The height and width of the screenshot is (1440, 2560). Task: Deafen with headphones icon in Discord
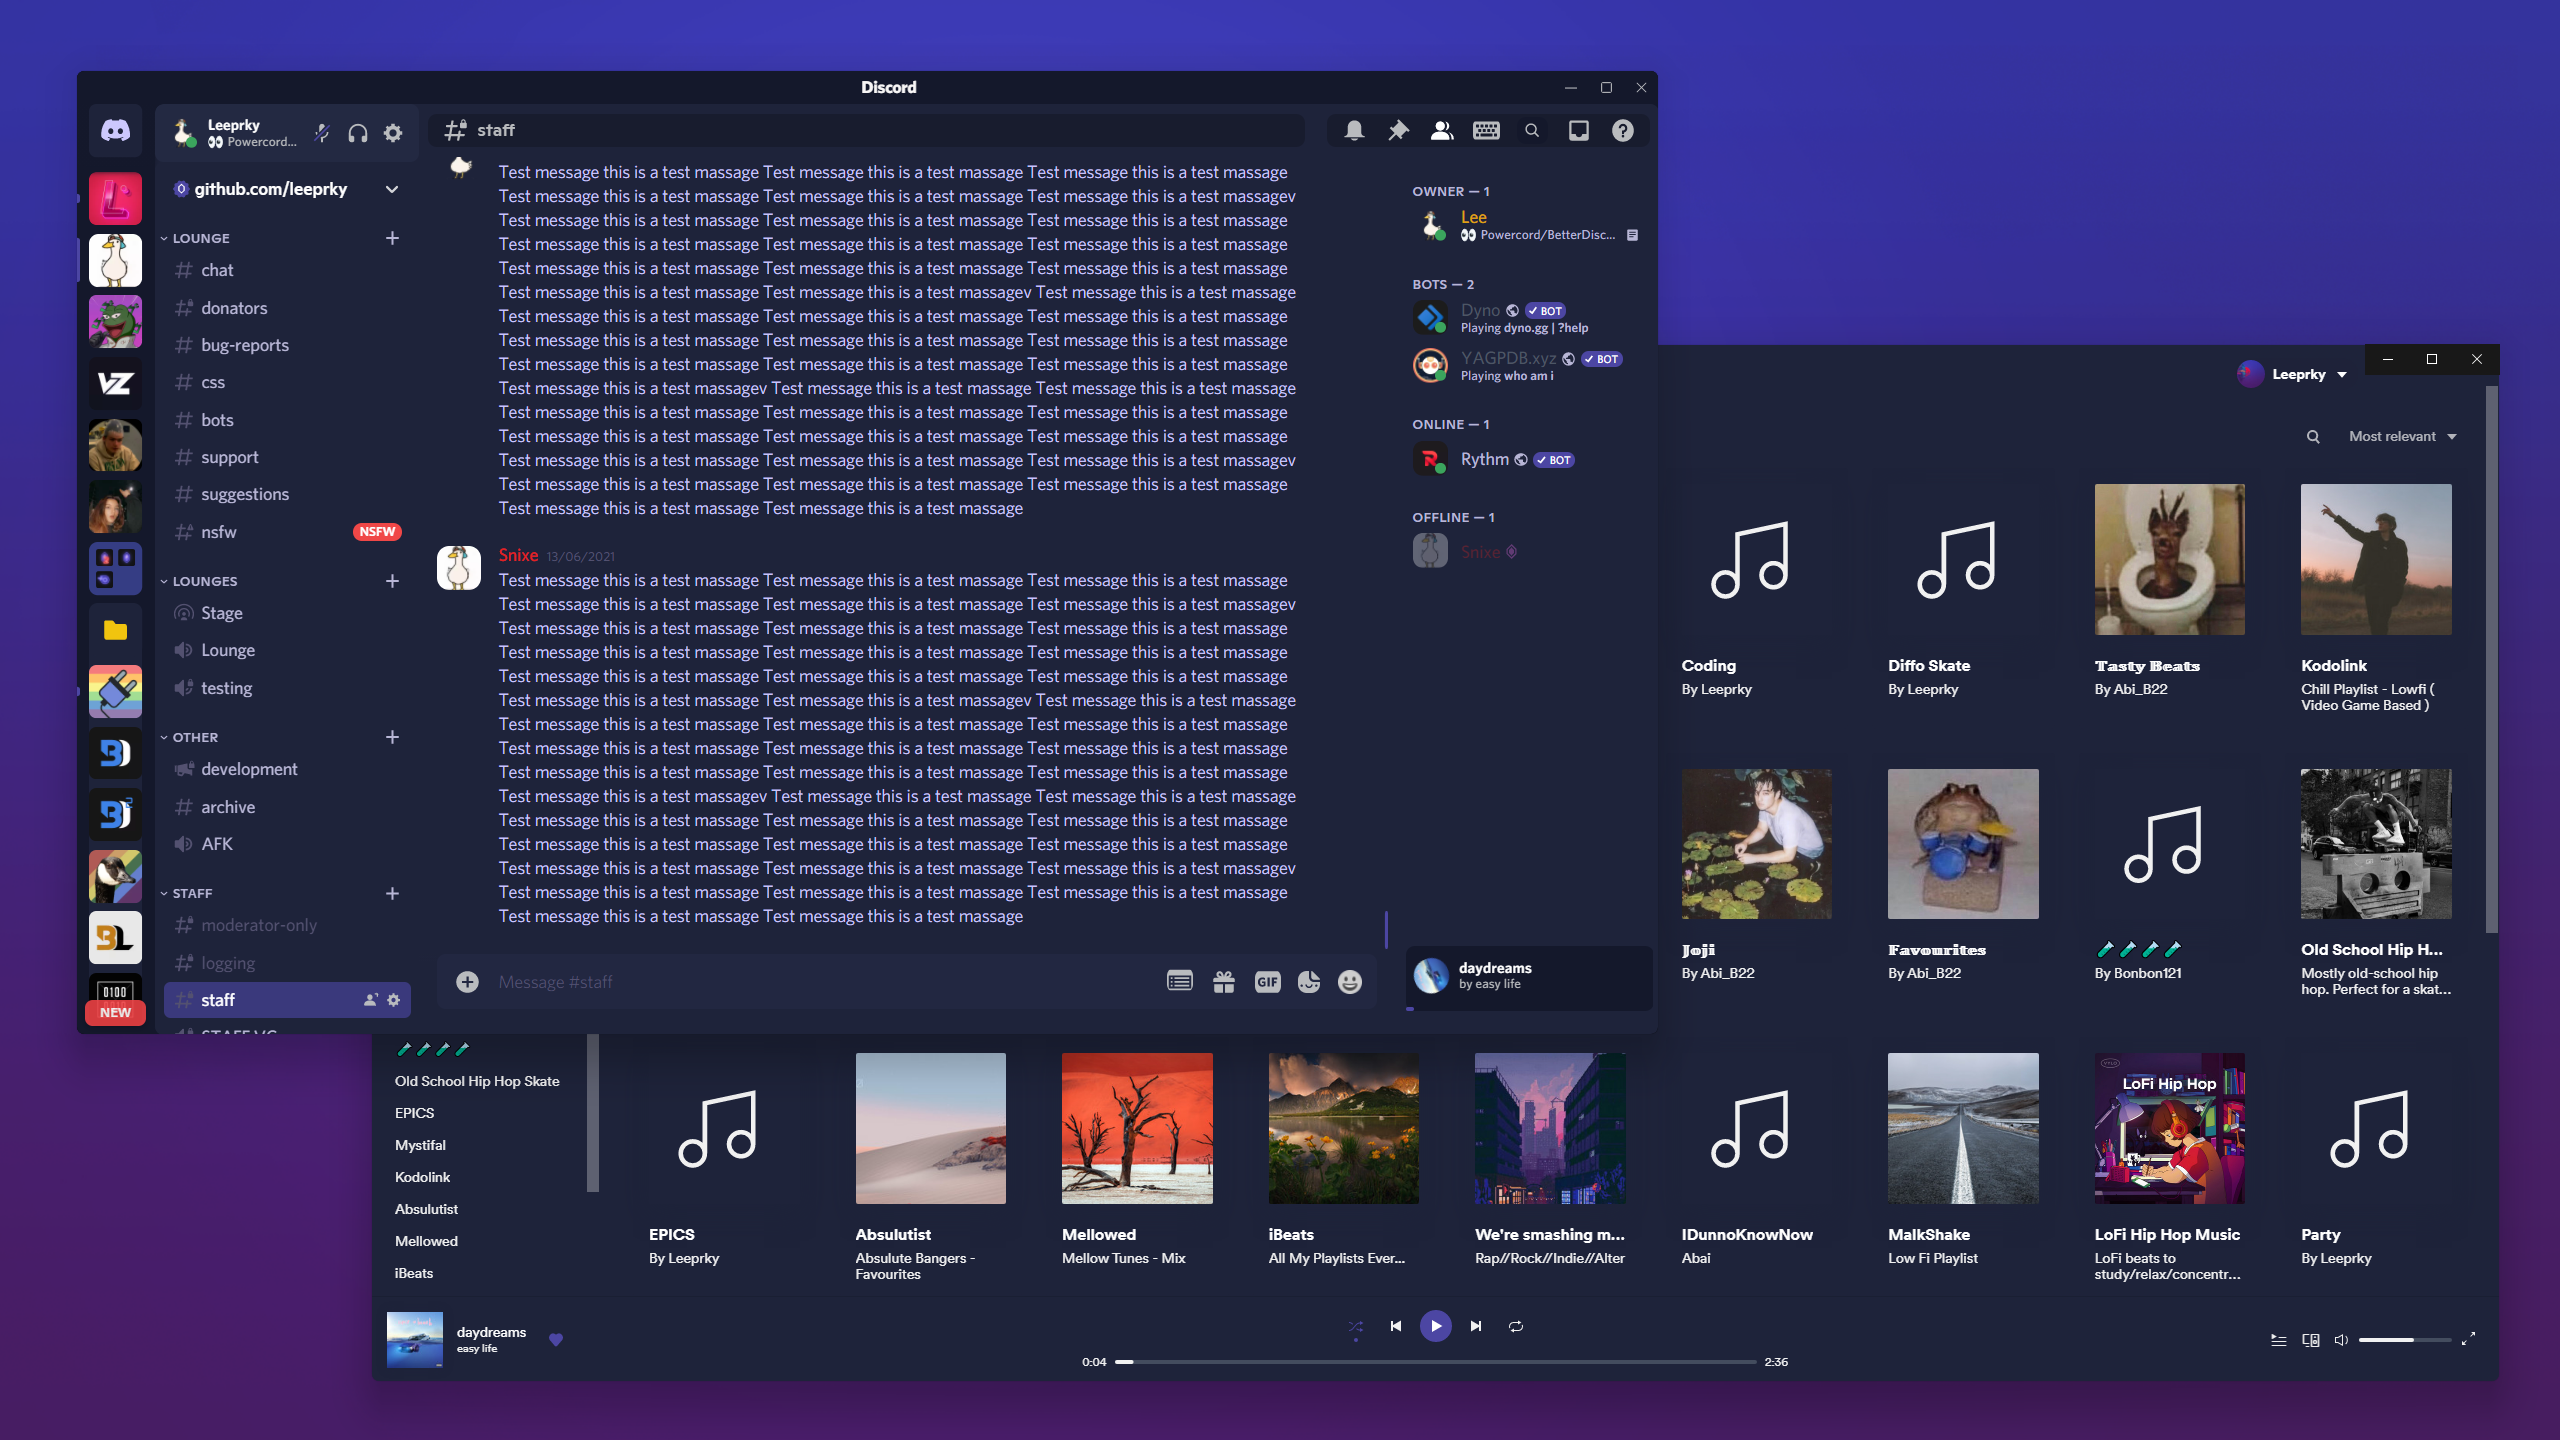tap(358, 133)
